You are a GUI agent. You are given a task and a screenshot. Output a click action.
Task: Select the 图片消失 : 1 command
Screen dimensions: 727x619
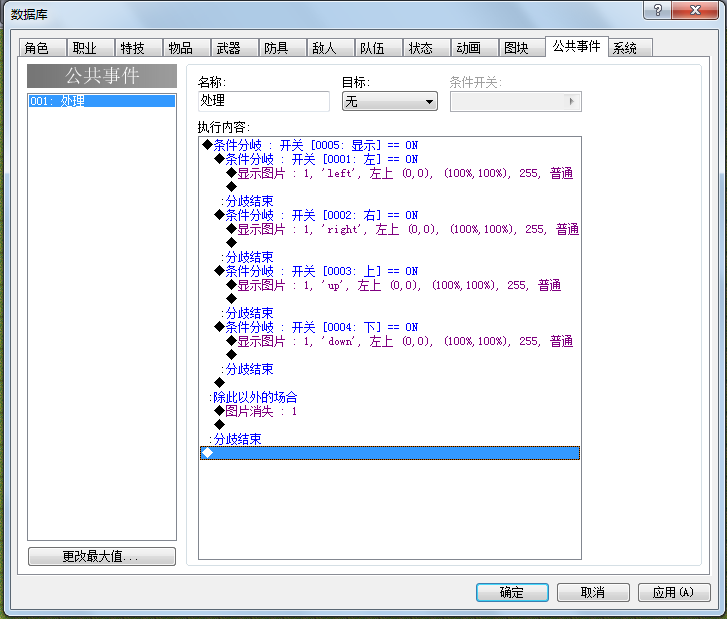tap(390, 411)
